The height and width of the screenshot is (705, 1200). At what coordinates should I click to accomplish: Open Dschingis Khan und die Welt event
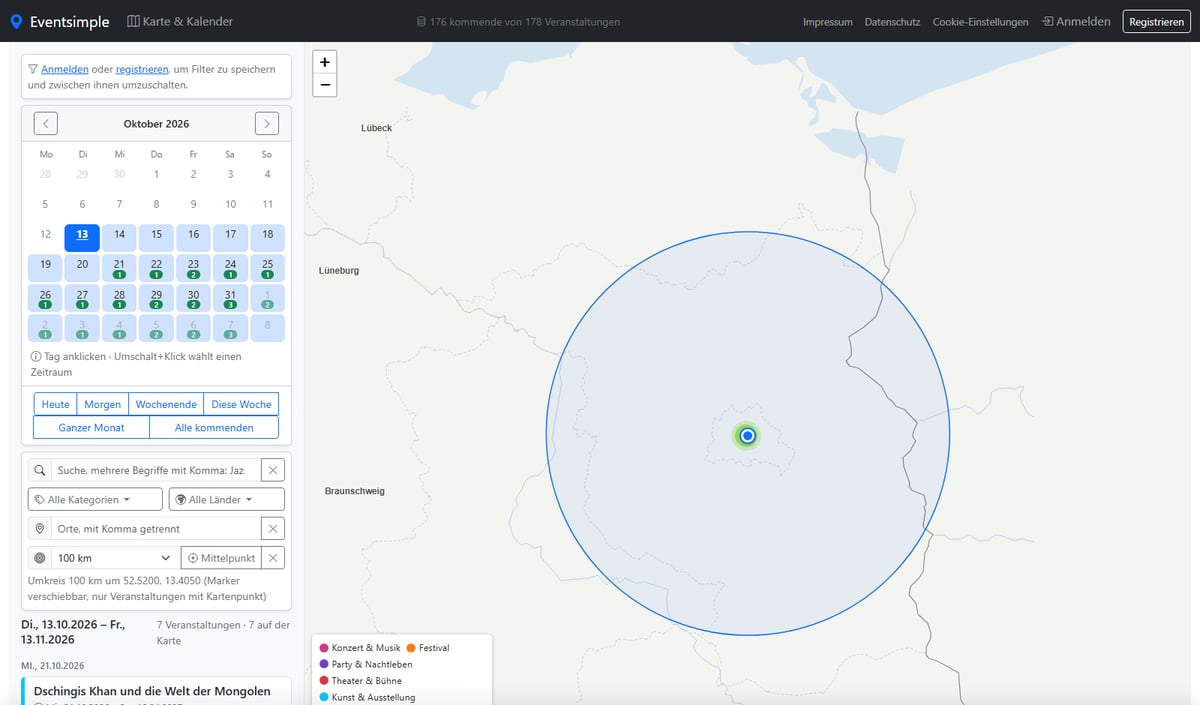(x=152, y=691)
